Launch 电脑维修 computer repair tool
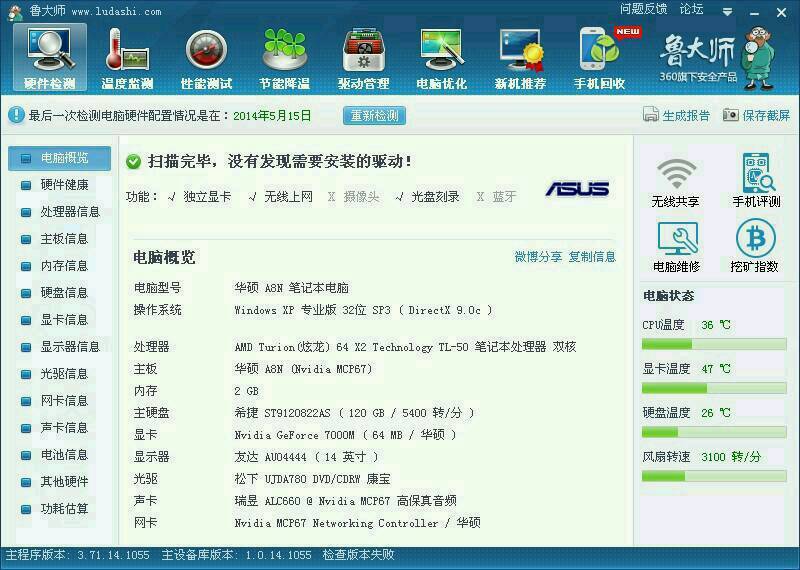The height and width of the screenshot is (570, 800). [676, 246]
